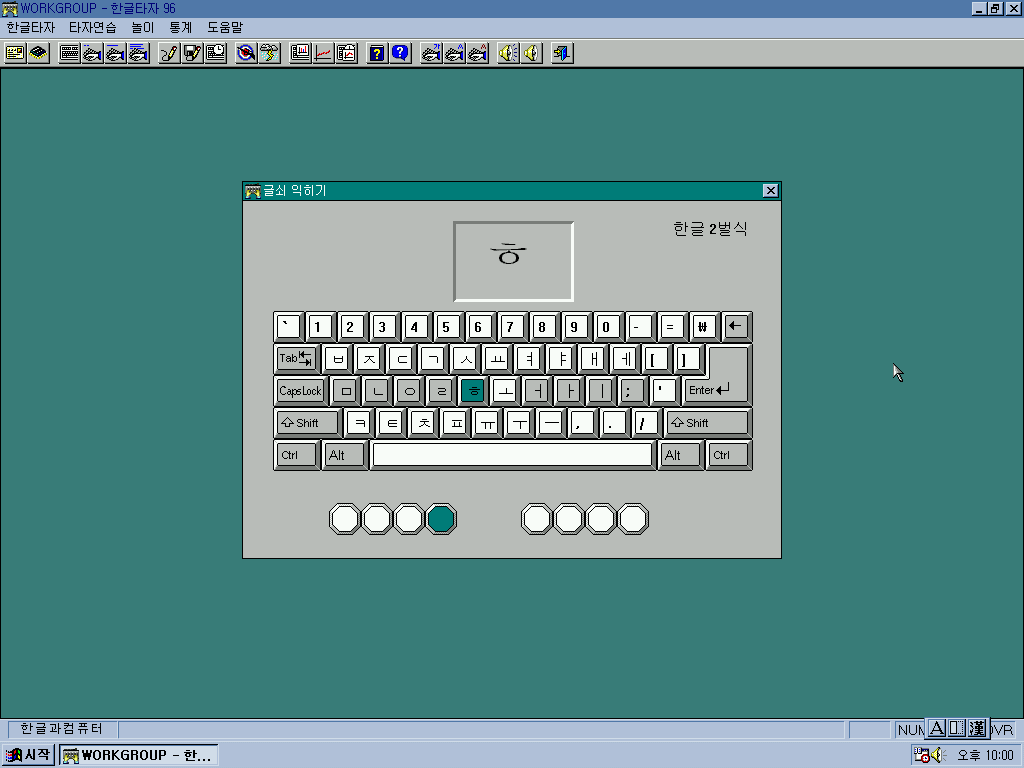Open the 도움말 menu
This screenshot has width=1024, height=768.
click(x=225, y=27)
